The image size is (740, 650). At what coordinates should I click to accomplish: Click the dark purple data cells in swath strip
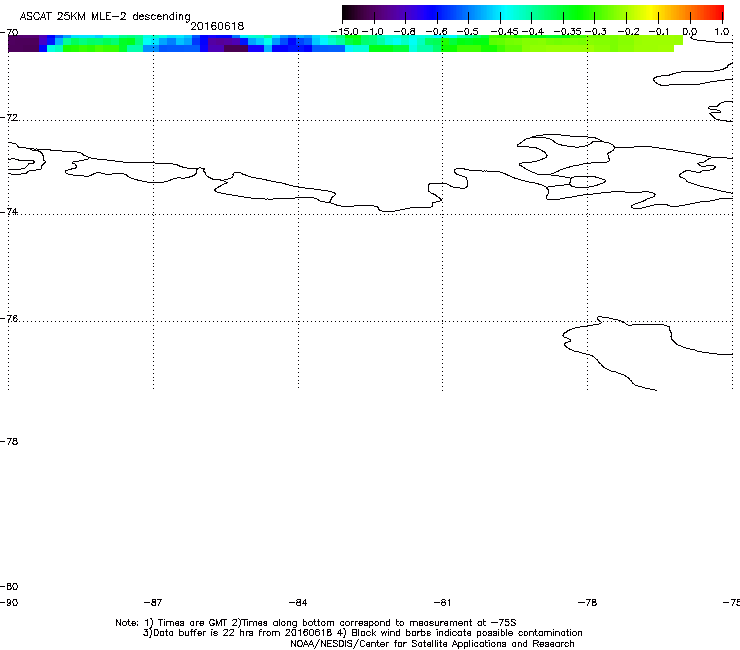[24, 43]
